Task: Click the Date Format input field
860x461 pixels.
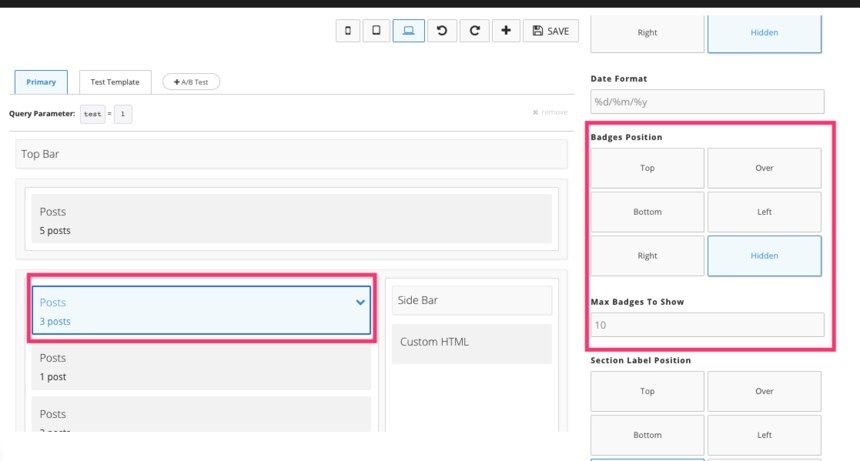Action: point(707,102)
